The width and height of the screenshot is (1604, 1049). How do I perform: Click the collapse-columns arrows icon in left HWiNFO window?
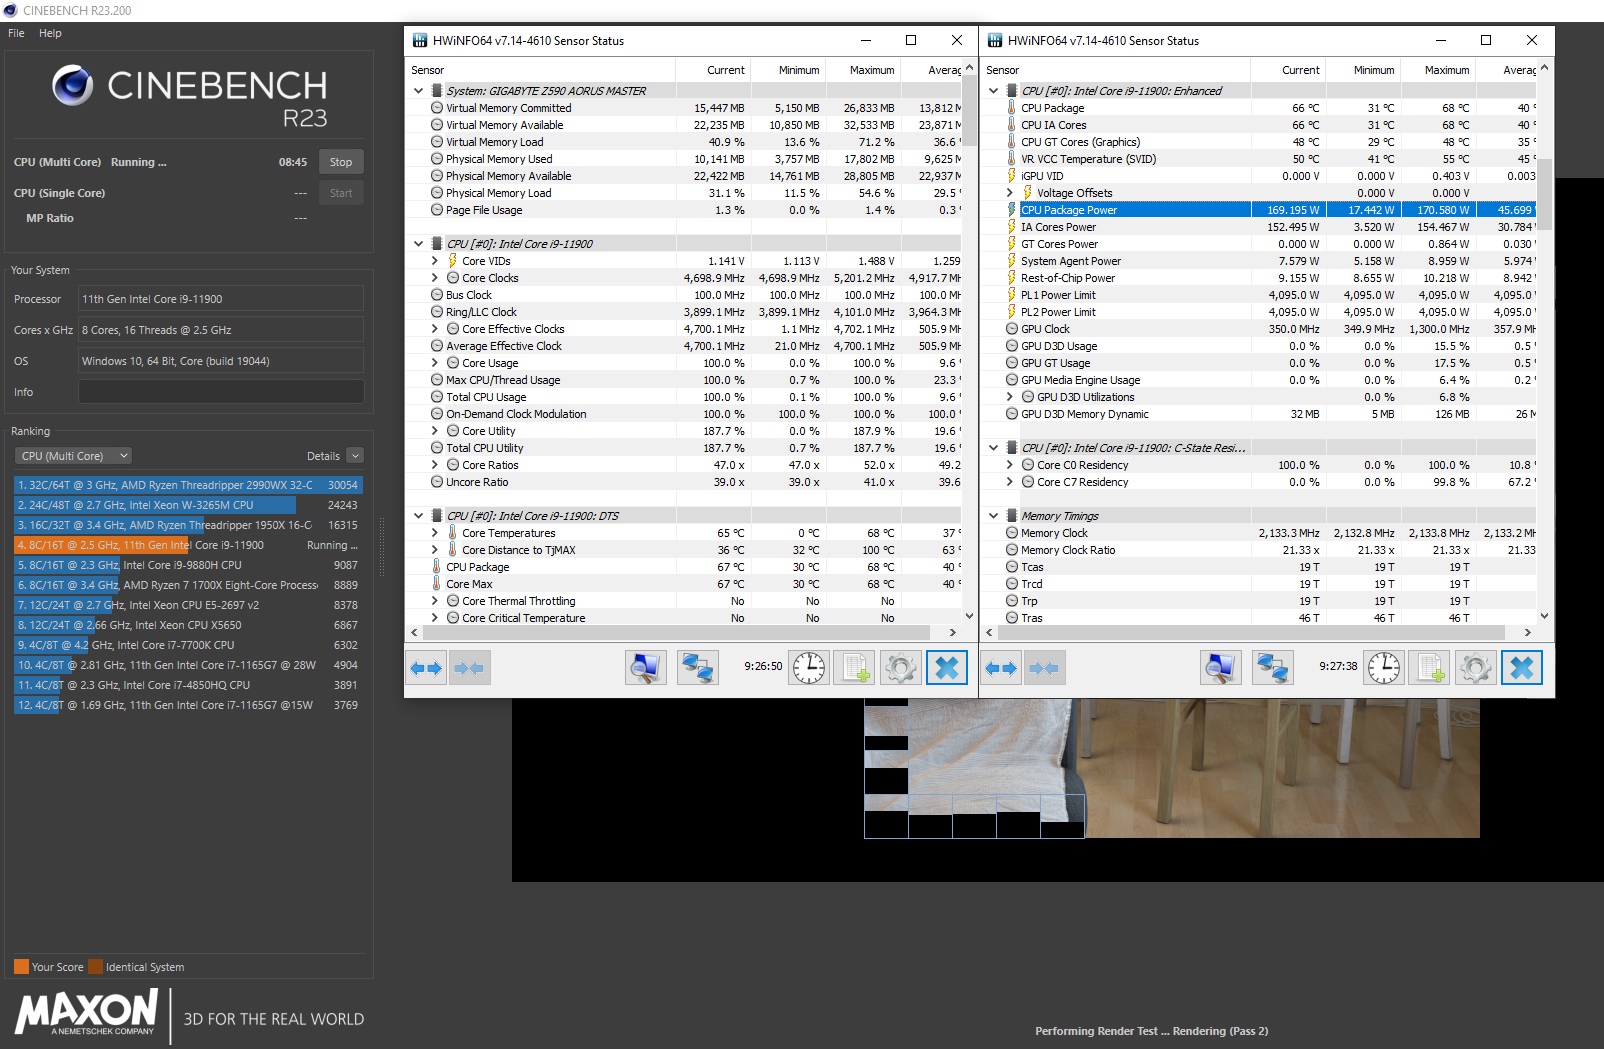pos(469,667)
